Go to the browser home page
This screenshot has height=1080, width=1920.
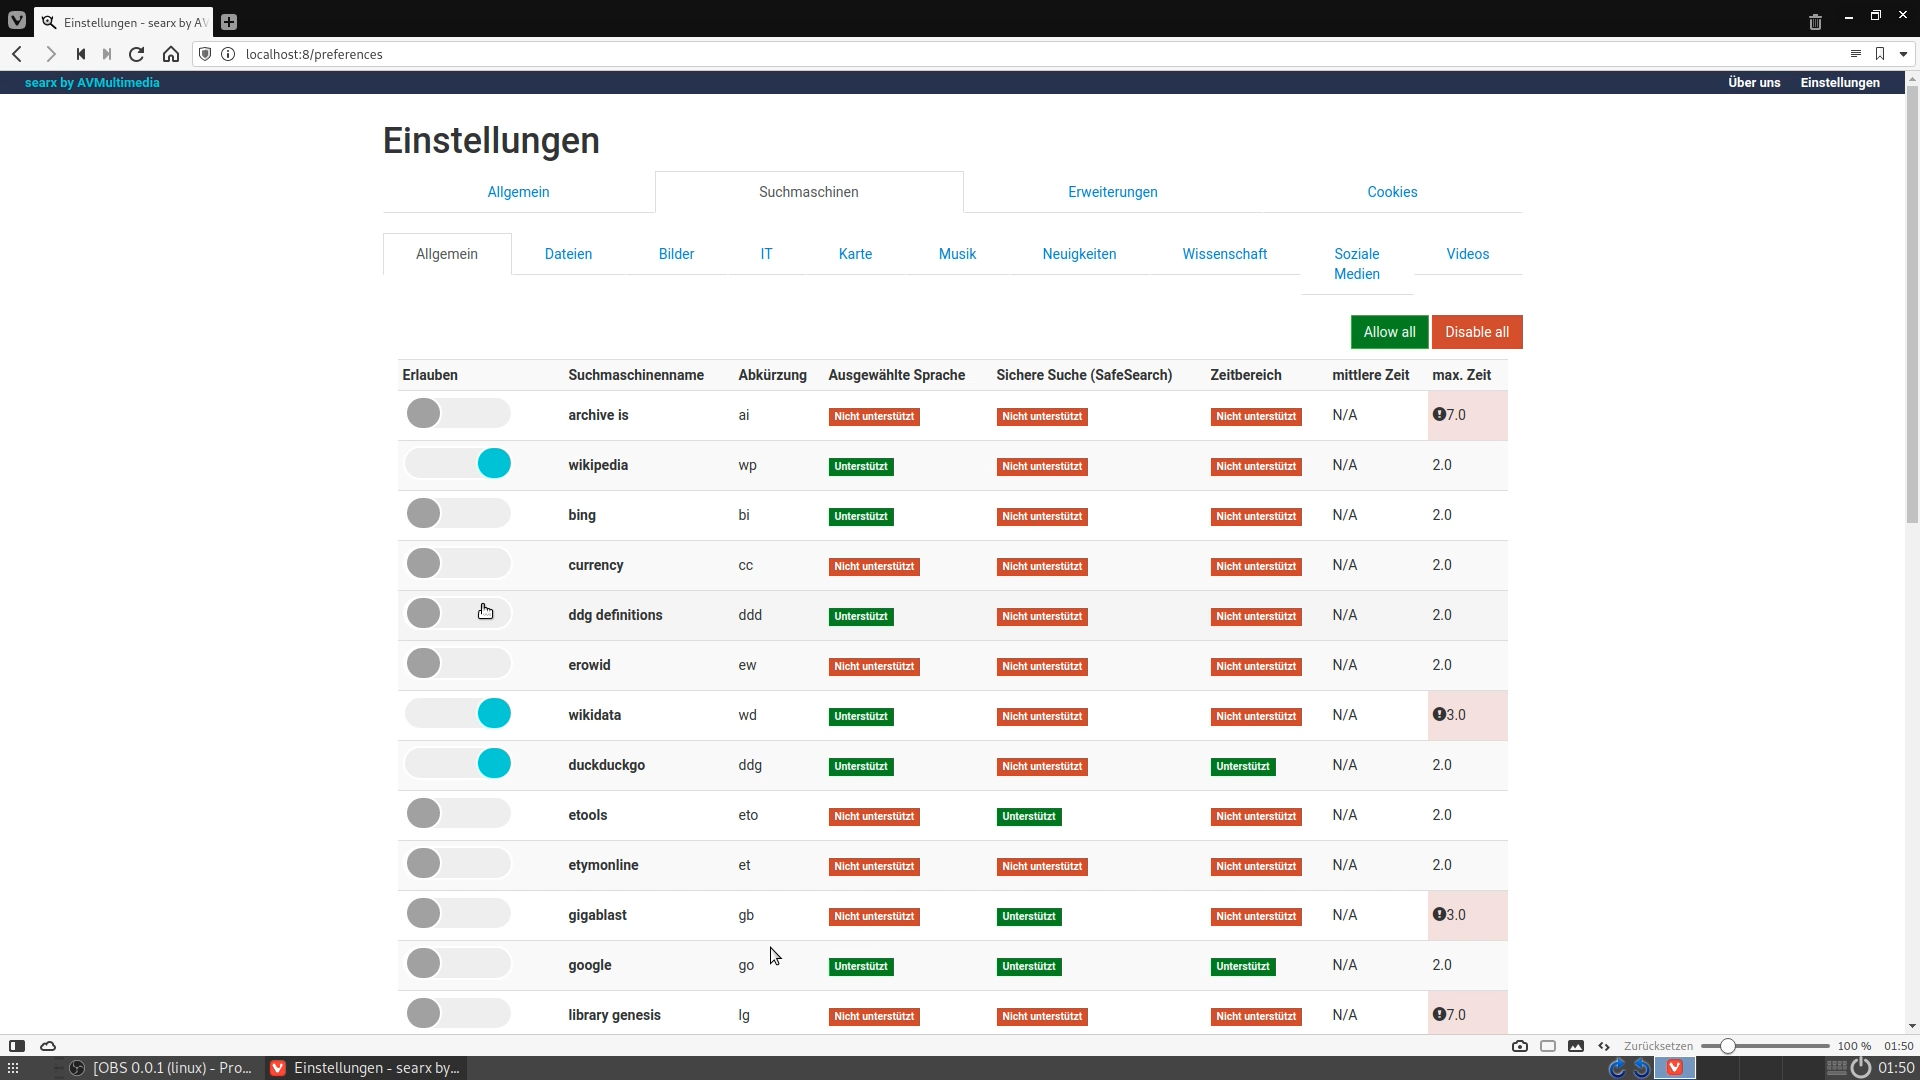[171, 54]
